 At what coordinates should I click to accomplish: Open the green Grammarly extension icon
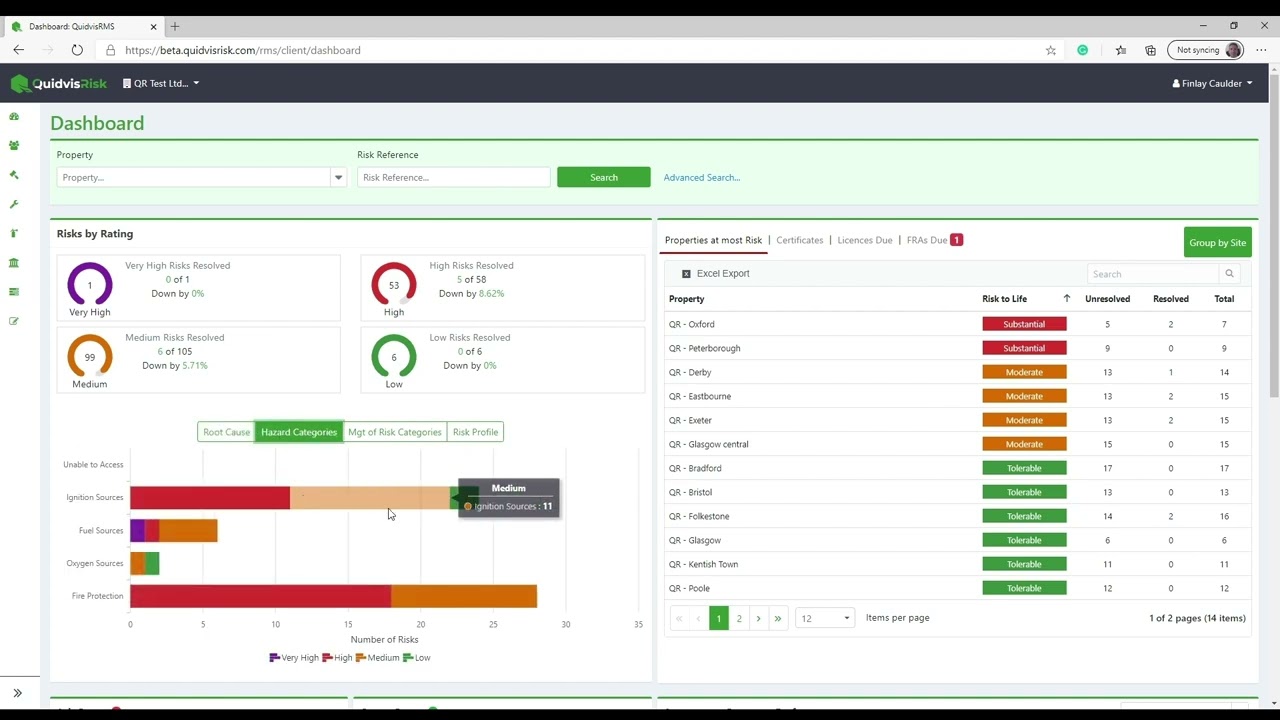click(1082, 50)
